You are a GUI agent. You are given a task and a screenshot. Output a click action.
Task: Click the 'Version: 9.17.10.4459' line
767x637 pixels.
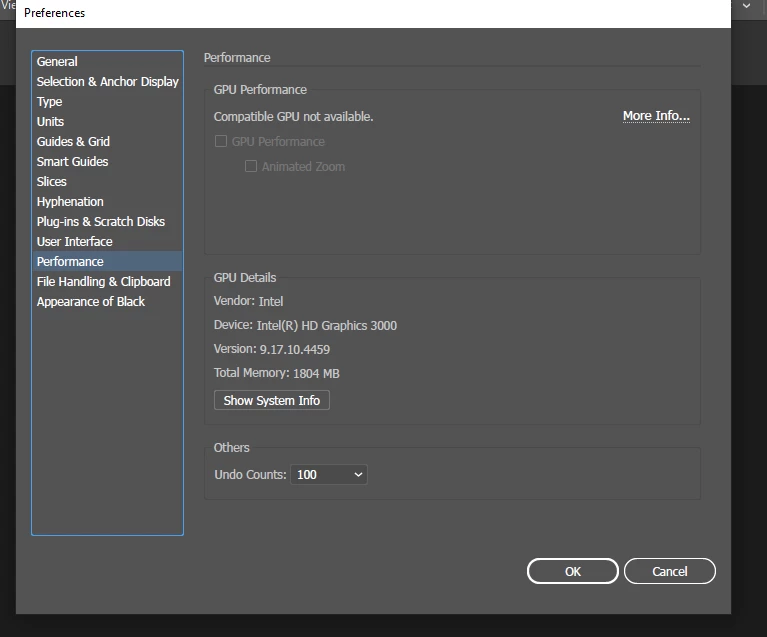(x=271, y=349)
